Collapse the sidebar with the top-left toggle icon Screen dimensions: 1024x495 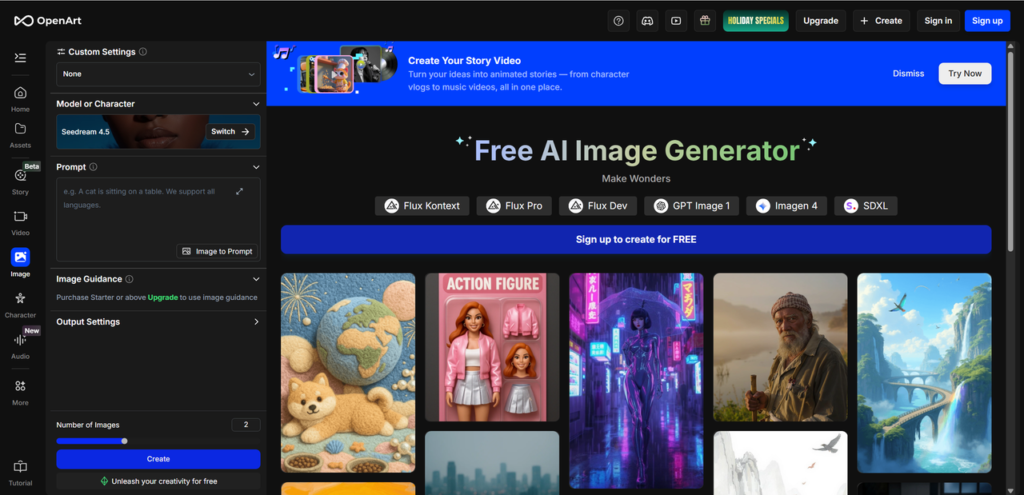[x=20, y=58]
